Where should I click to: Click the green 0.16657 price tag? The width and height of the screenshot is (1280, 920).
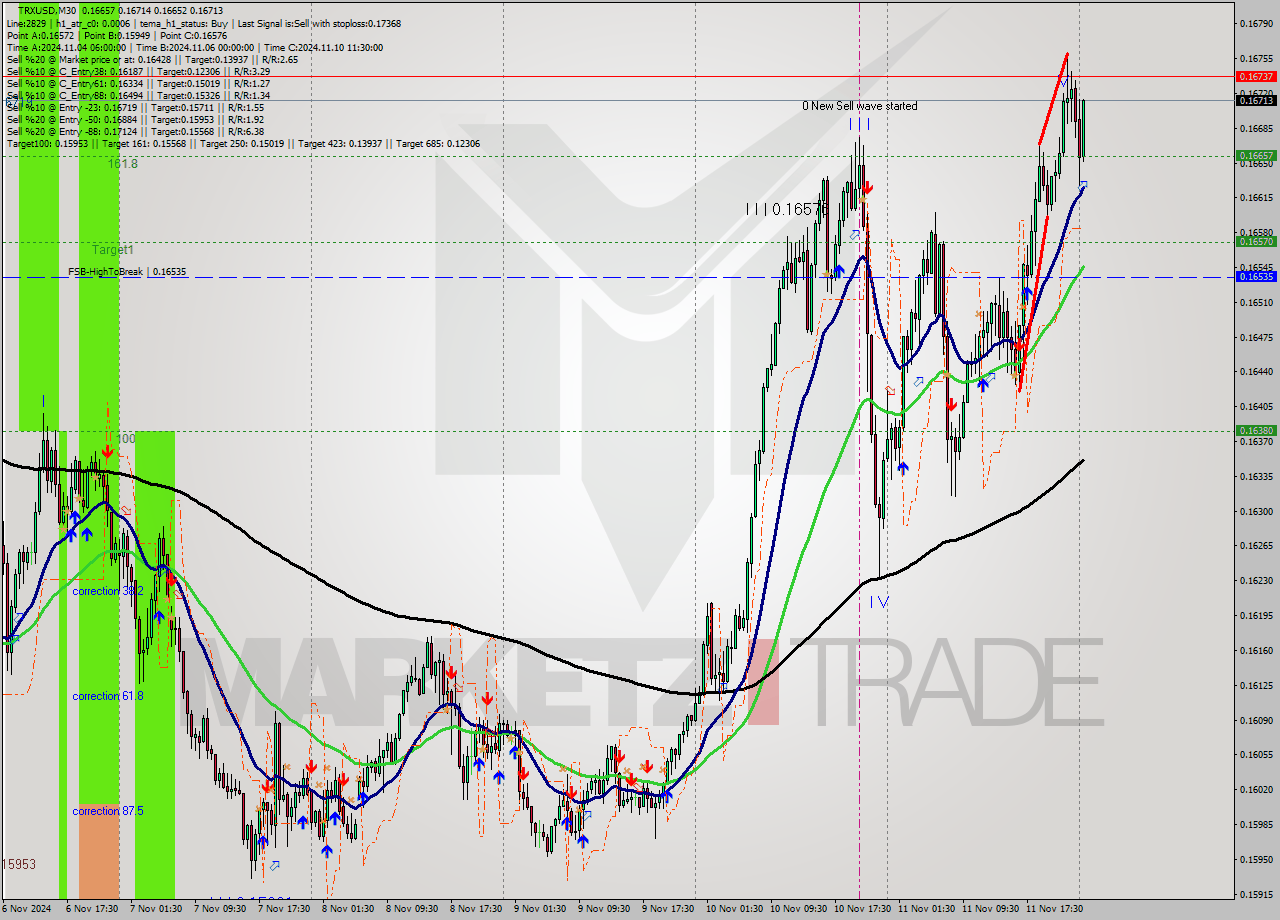point(1256,155)
